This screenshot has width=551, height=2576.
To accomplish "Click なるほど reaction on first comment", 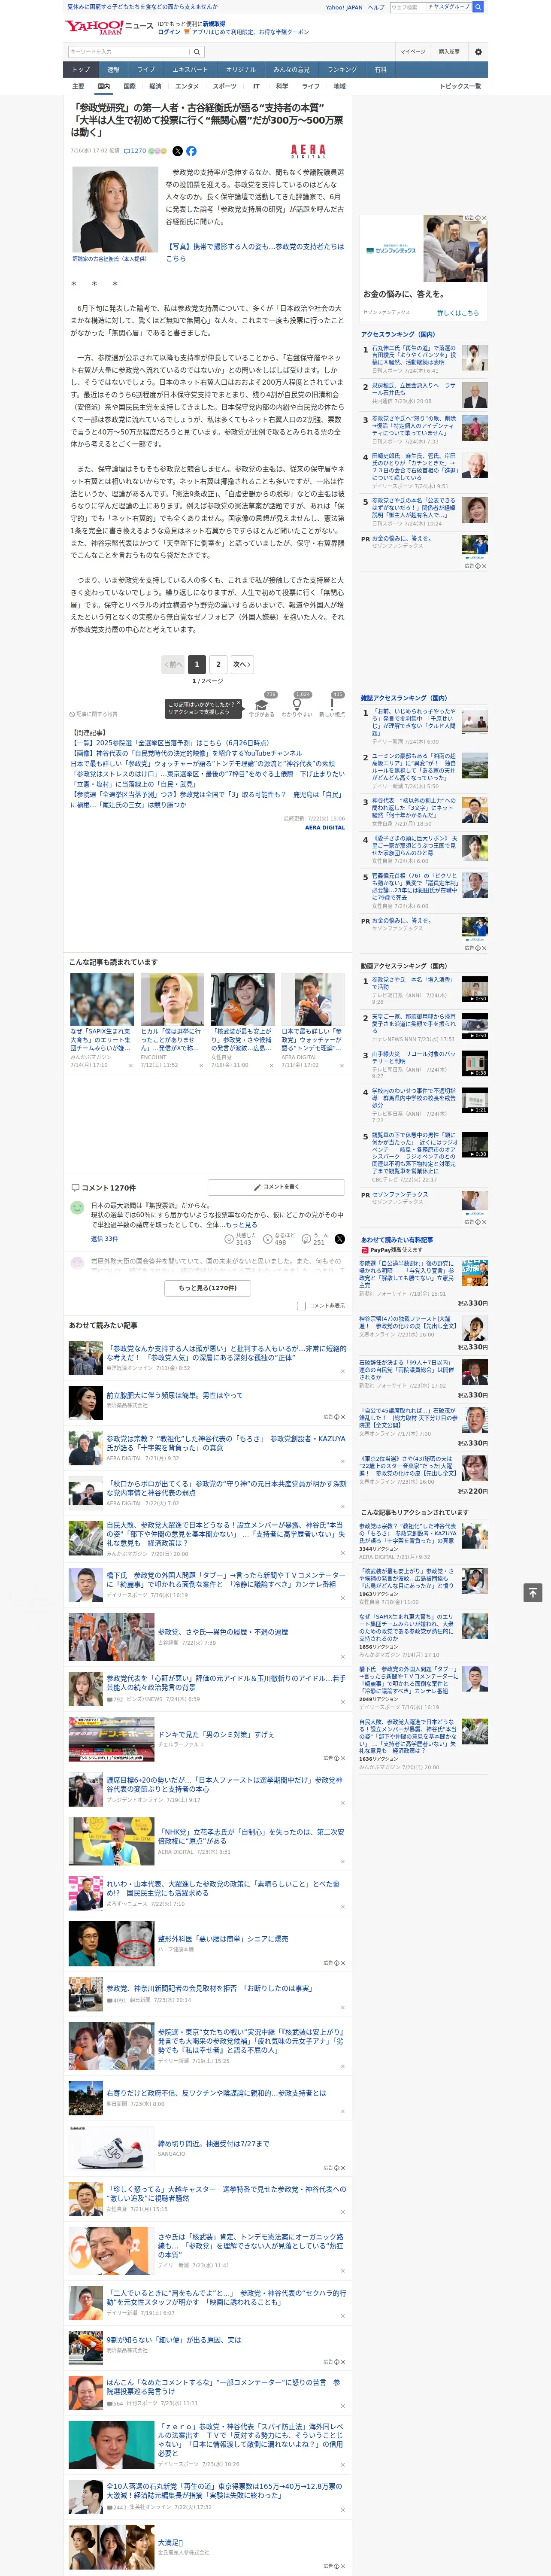I will coord(280,1239).
